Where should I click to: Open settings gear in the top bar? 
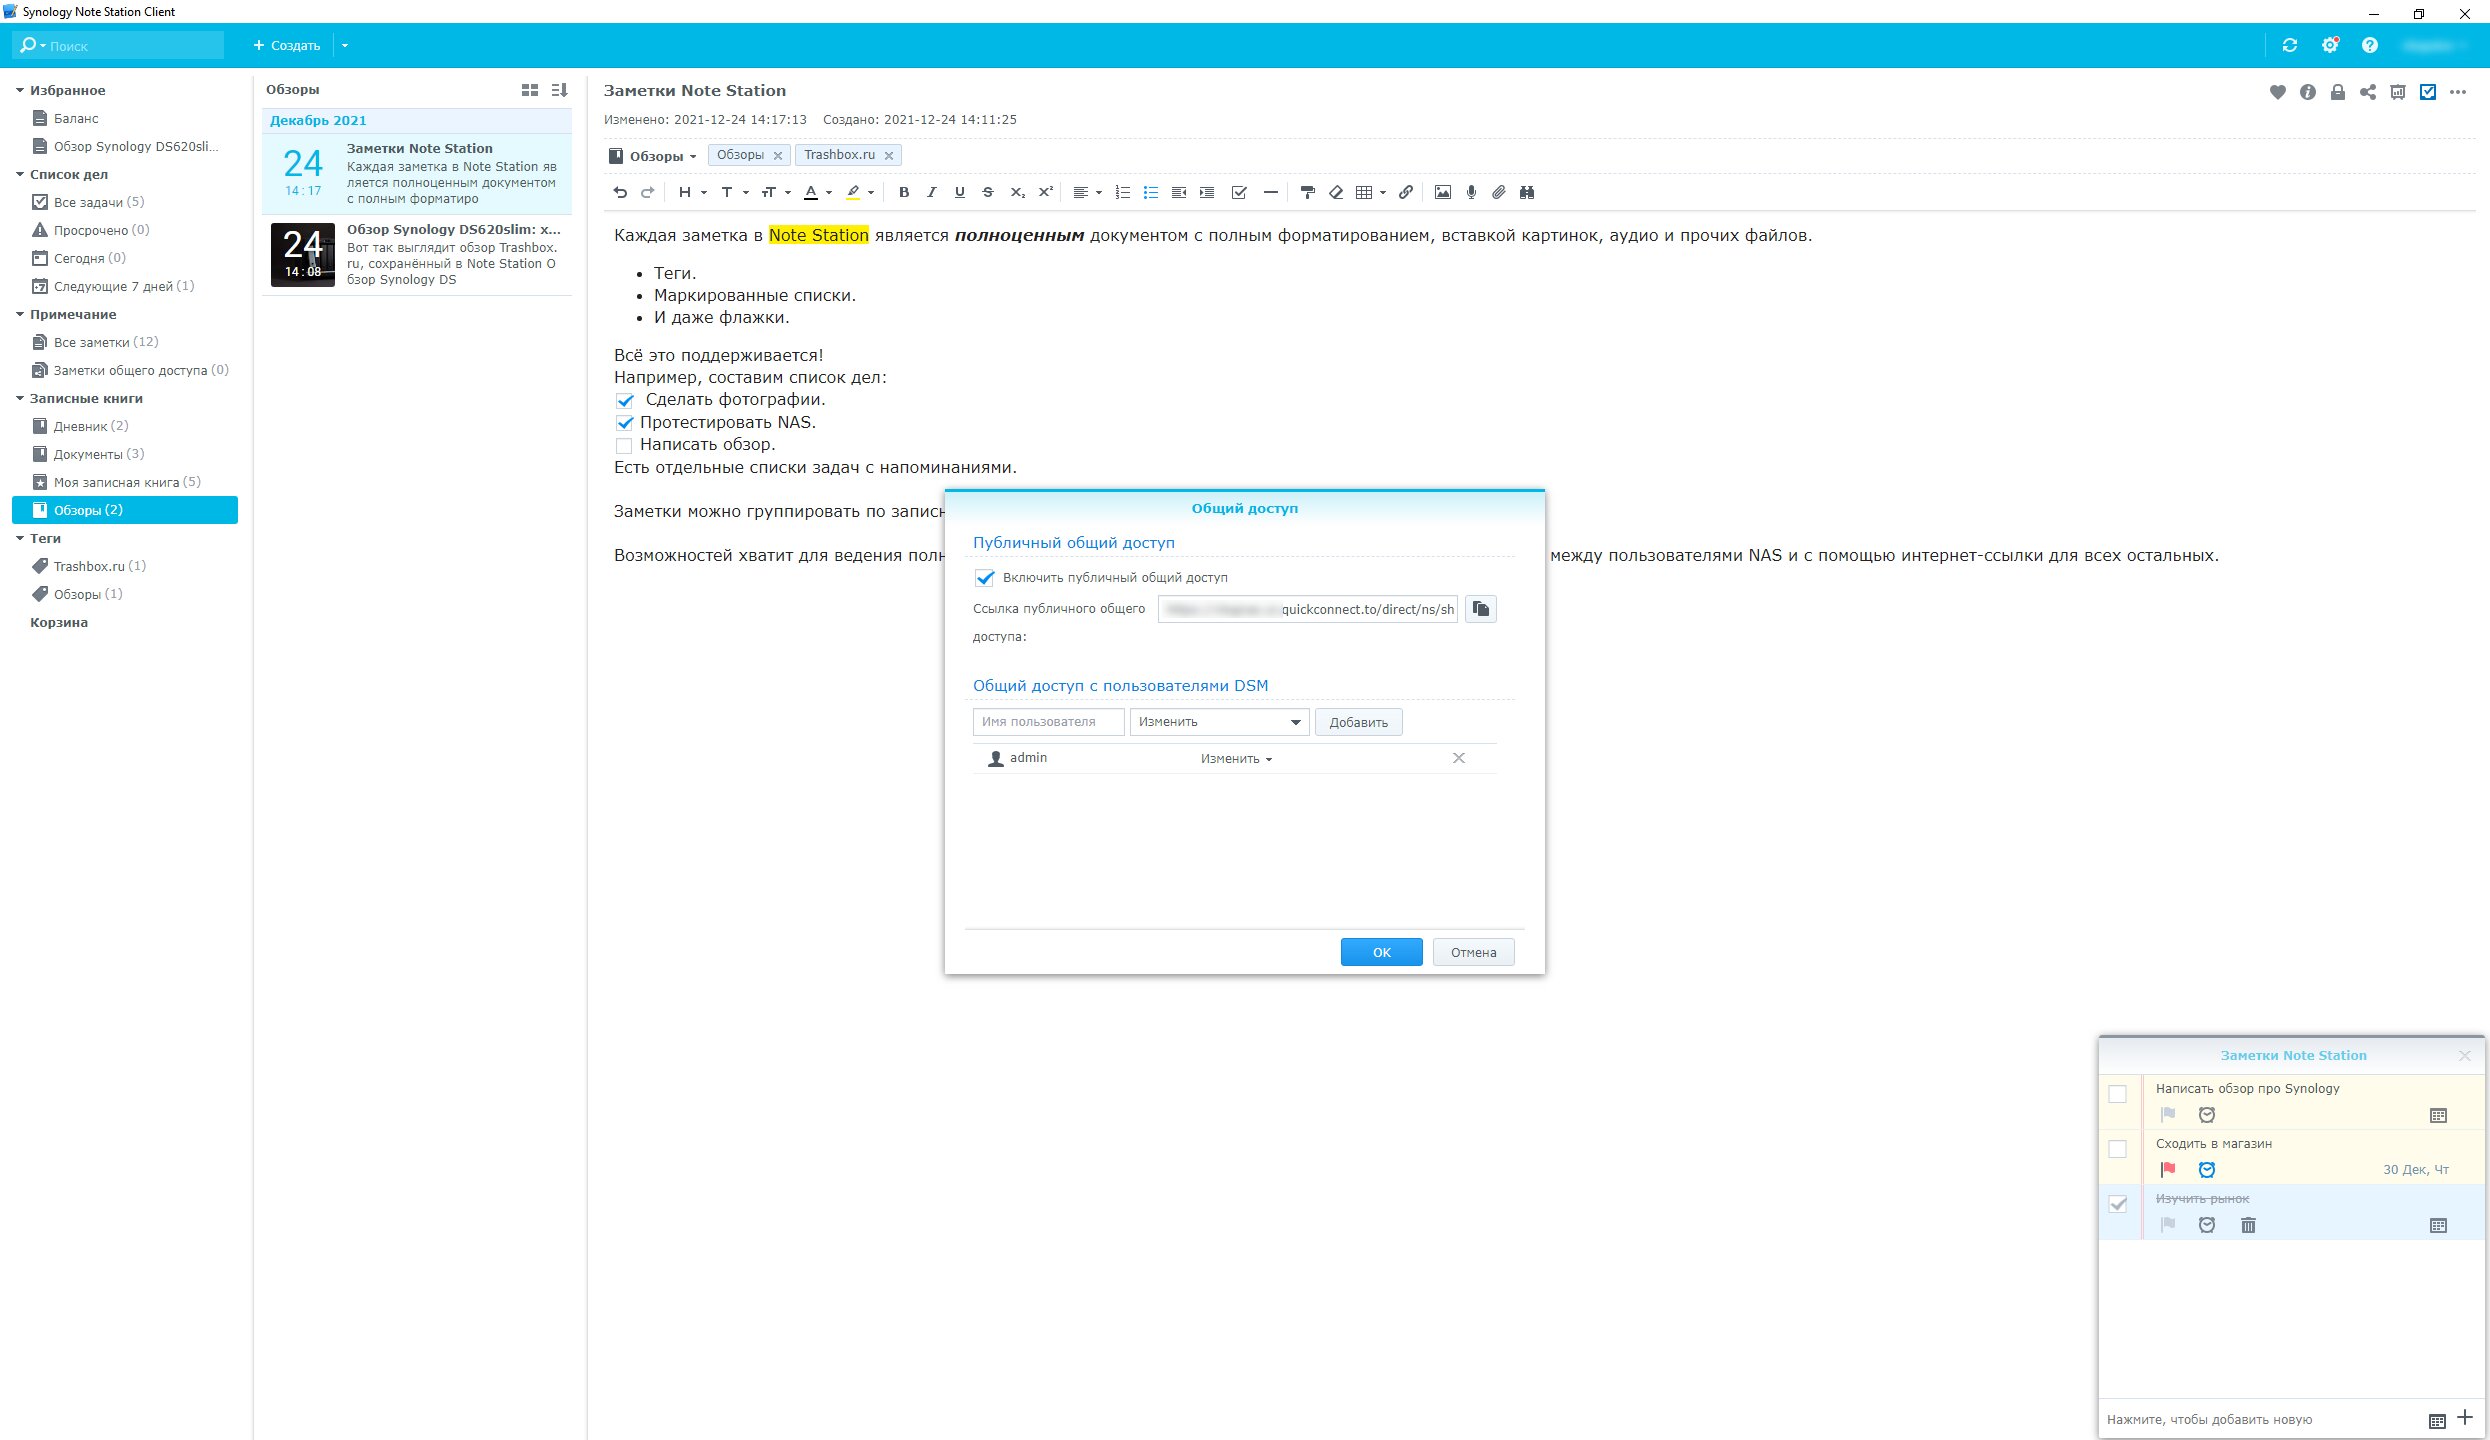pos(2330,45)
